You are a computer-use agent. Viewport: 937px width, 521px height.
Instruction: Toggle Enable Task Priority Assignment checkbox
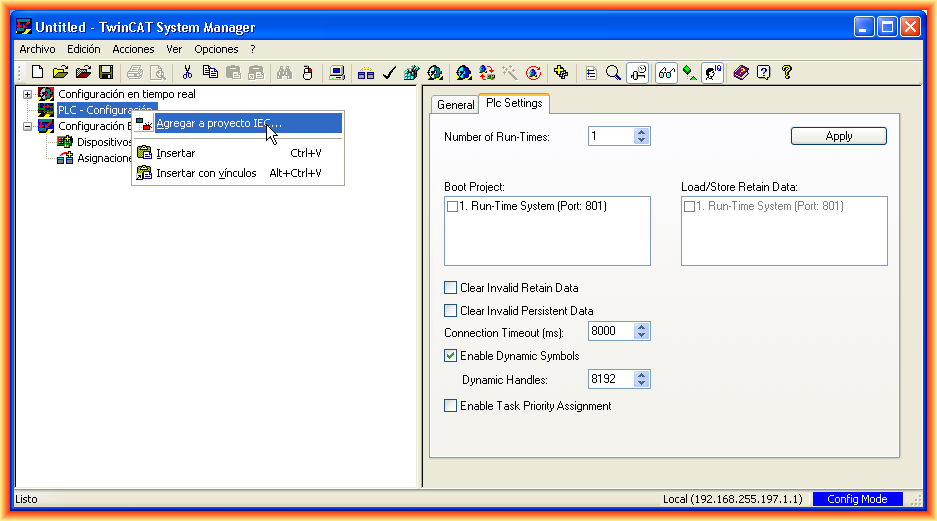[x=450, y=406]
